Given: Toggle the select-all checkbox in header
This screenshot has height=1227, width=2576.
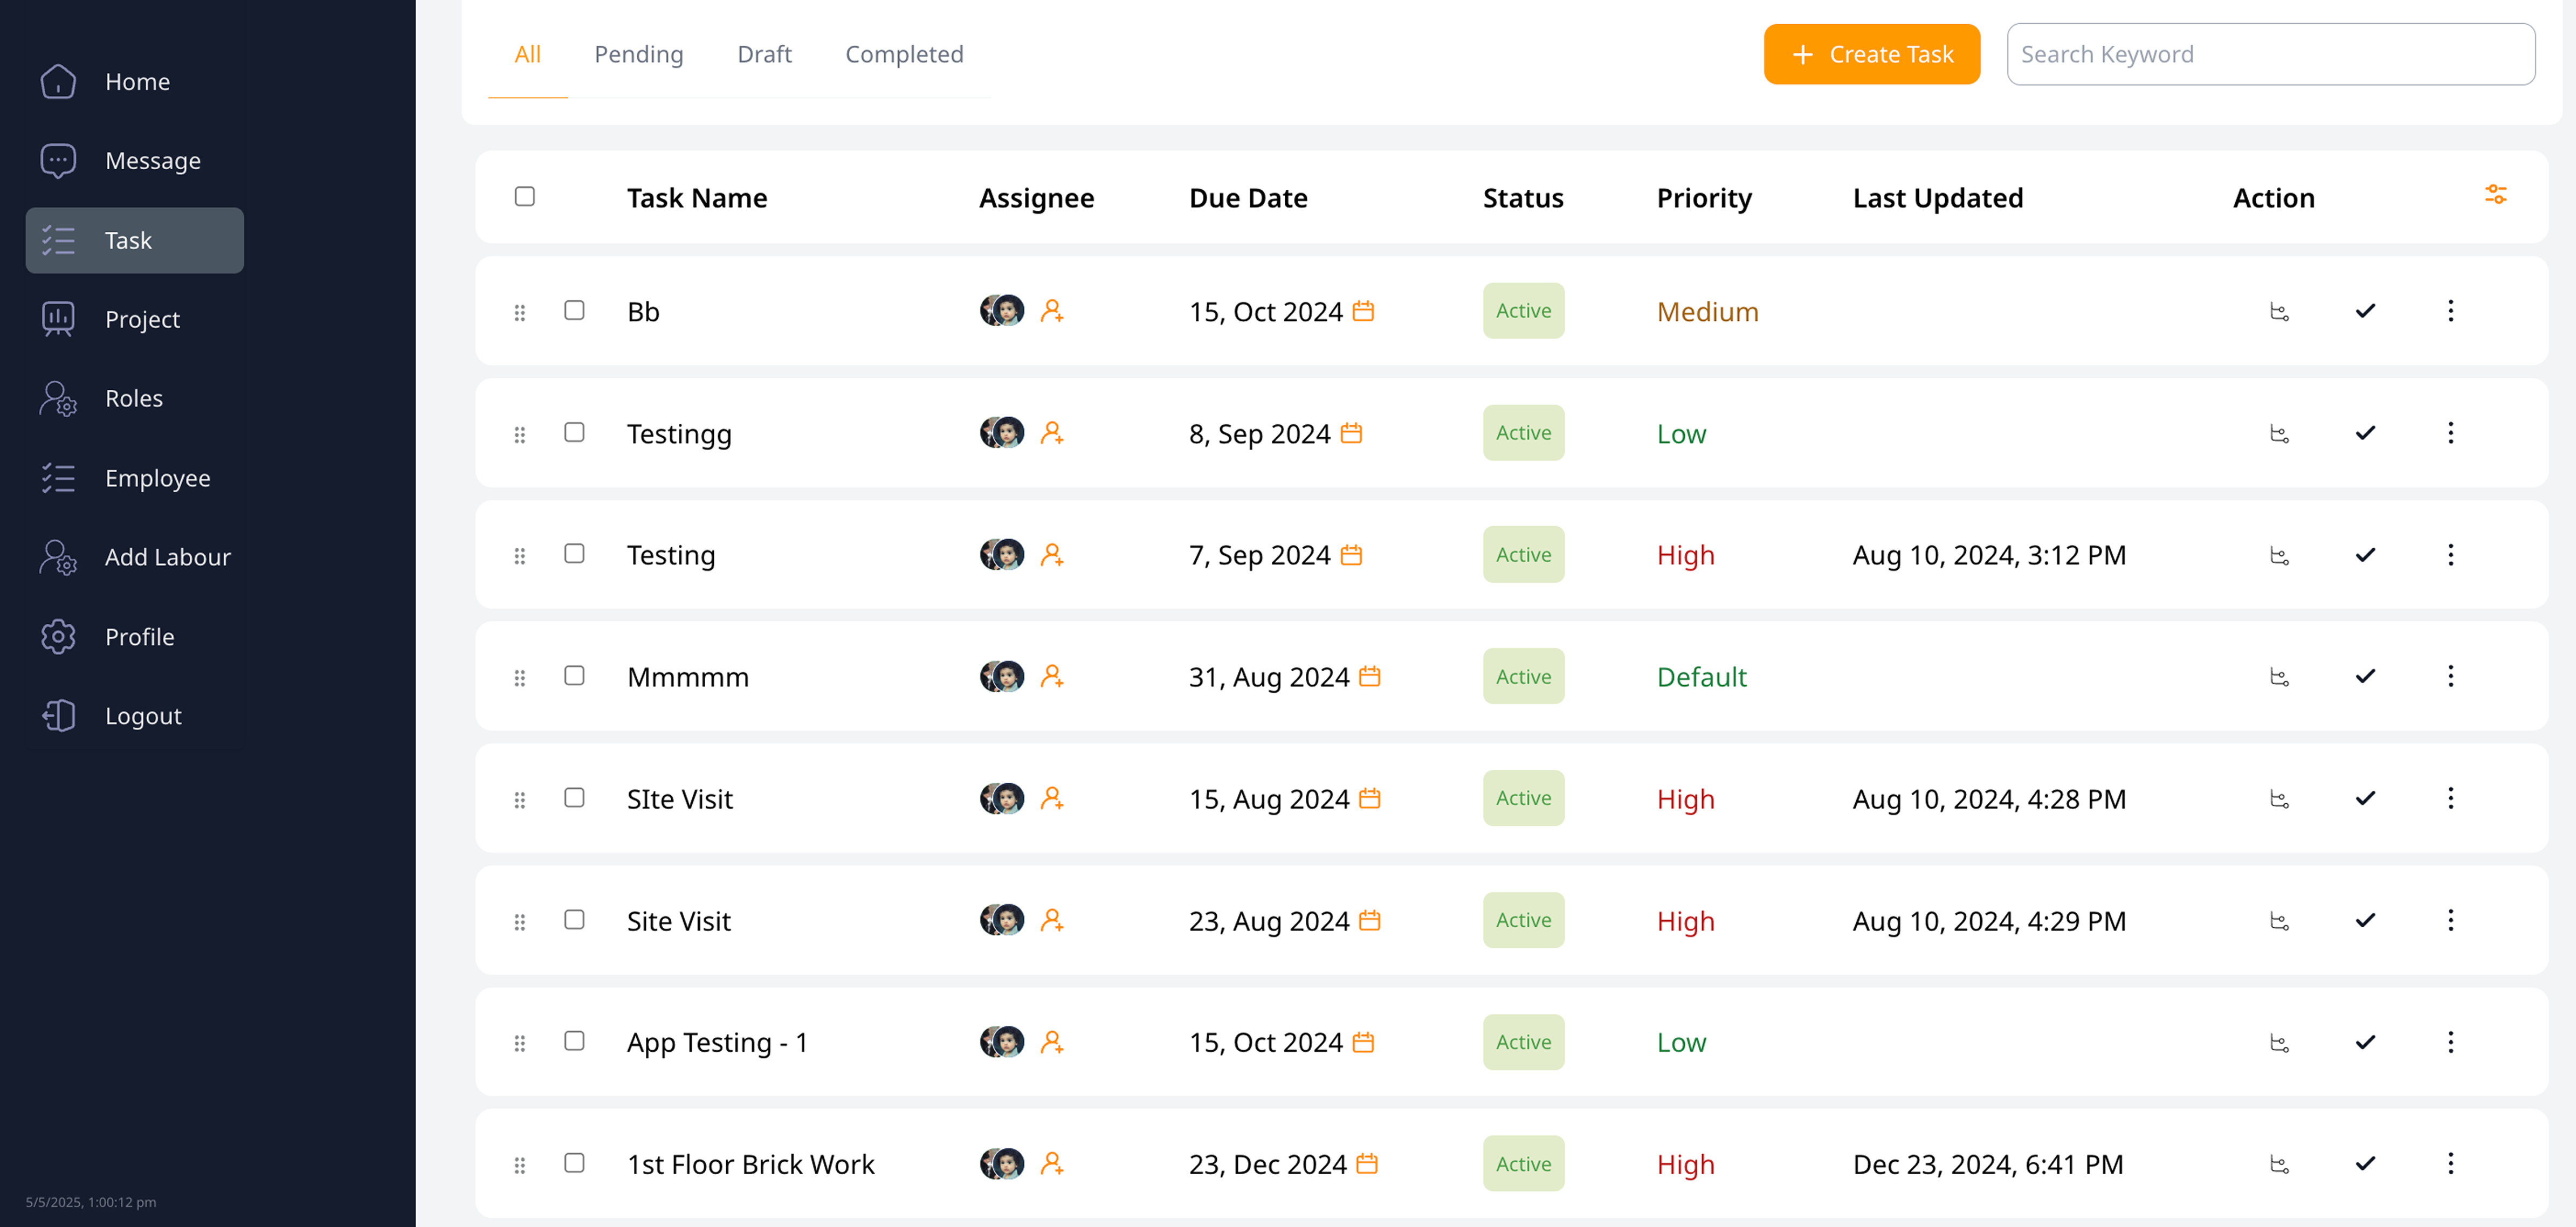Looking at the screenshot, I should point(524,196).
